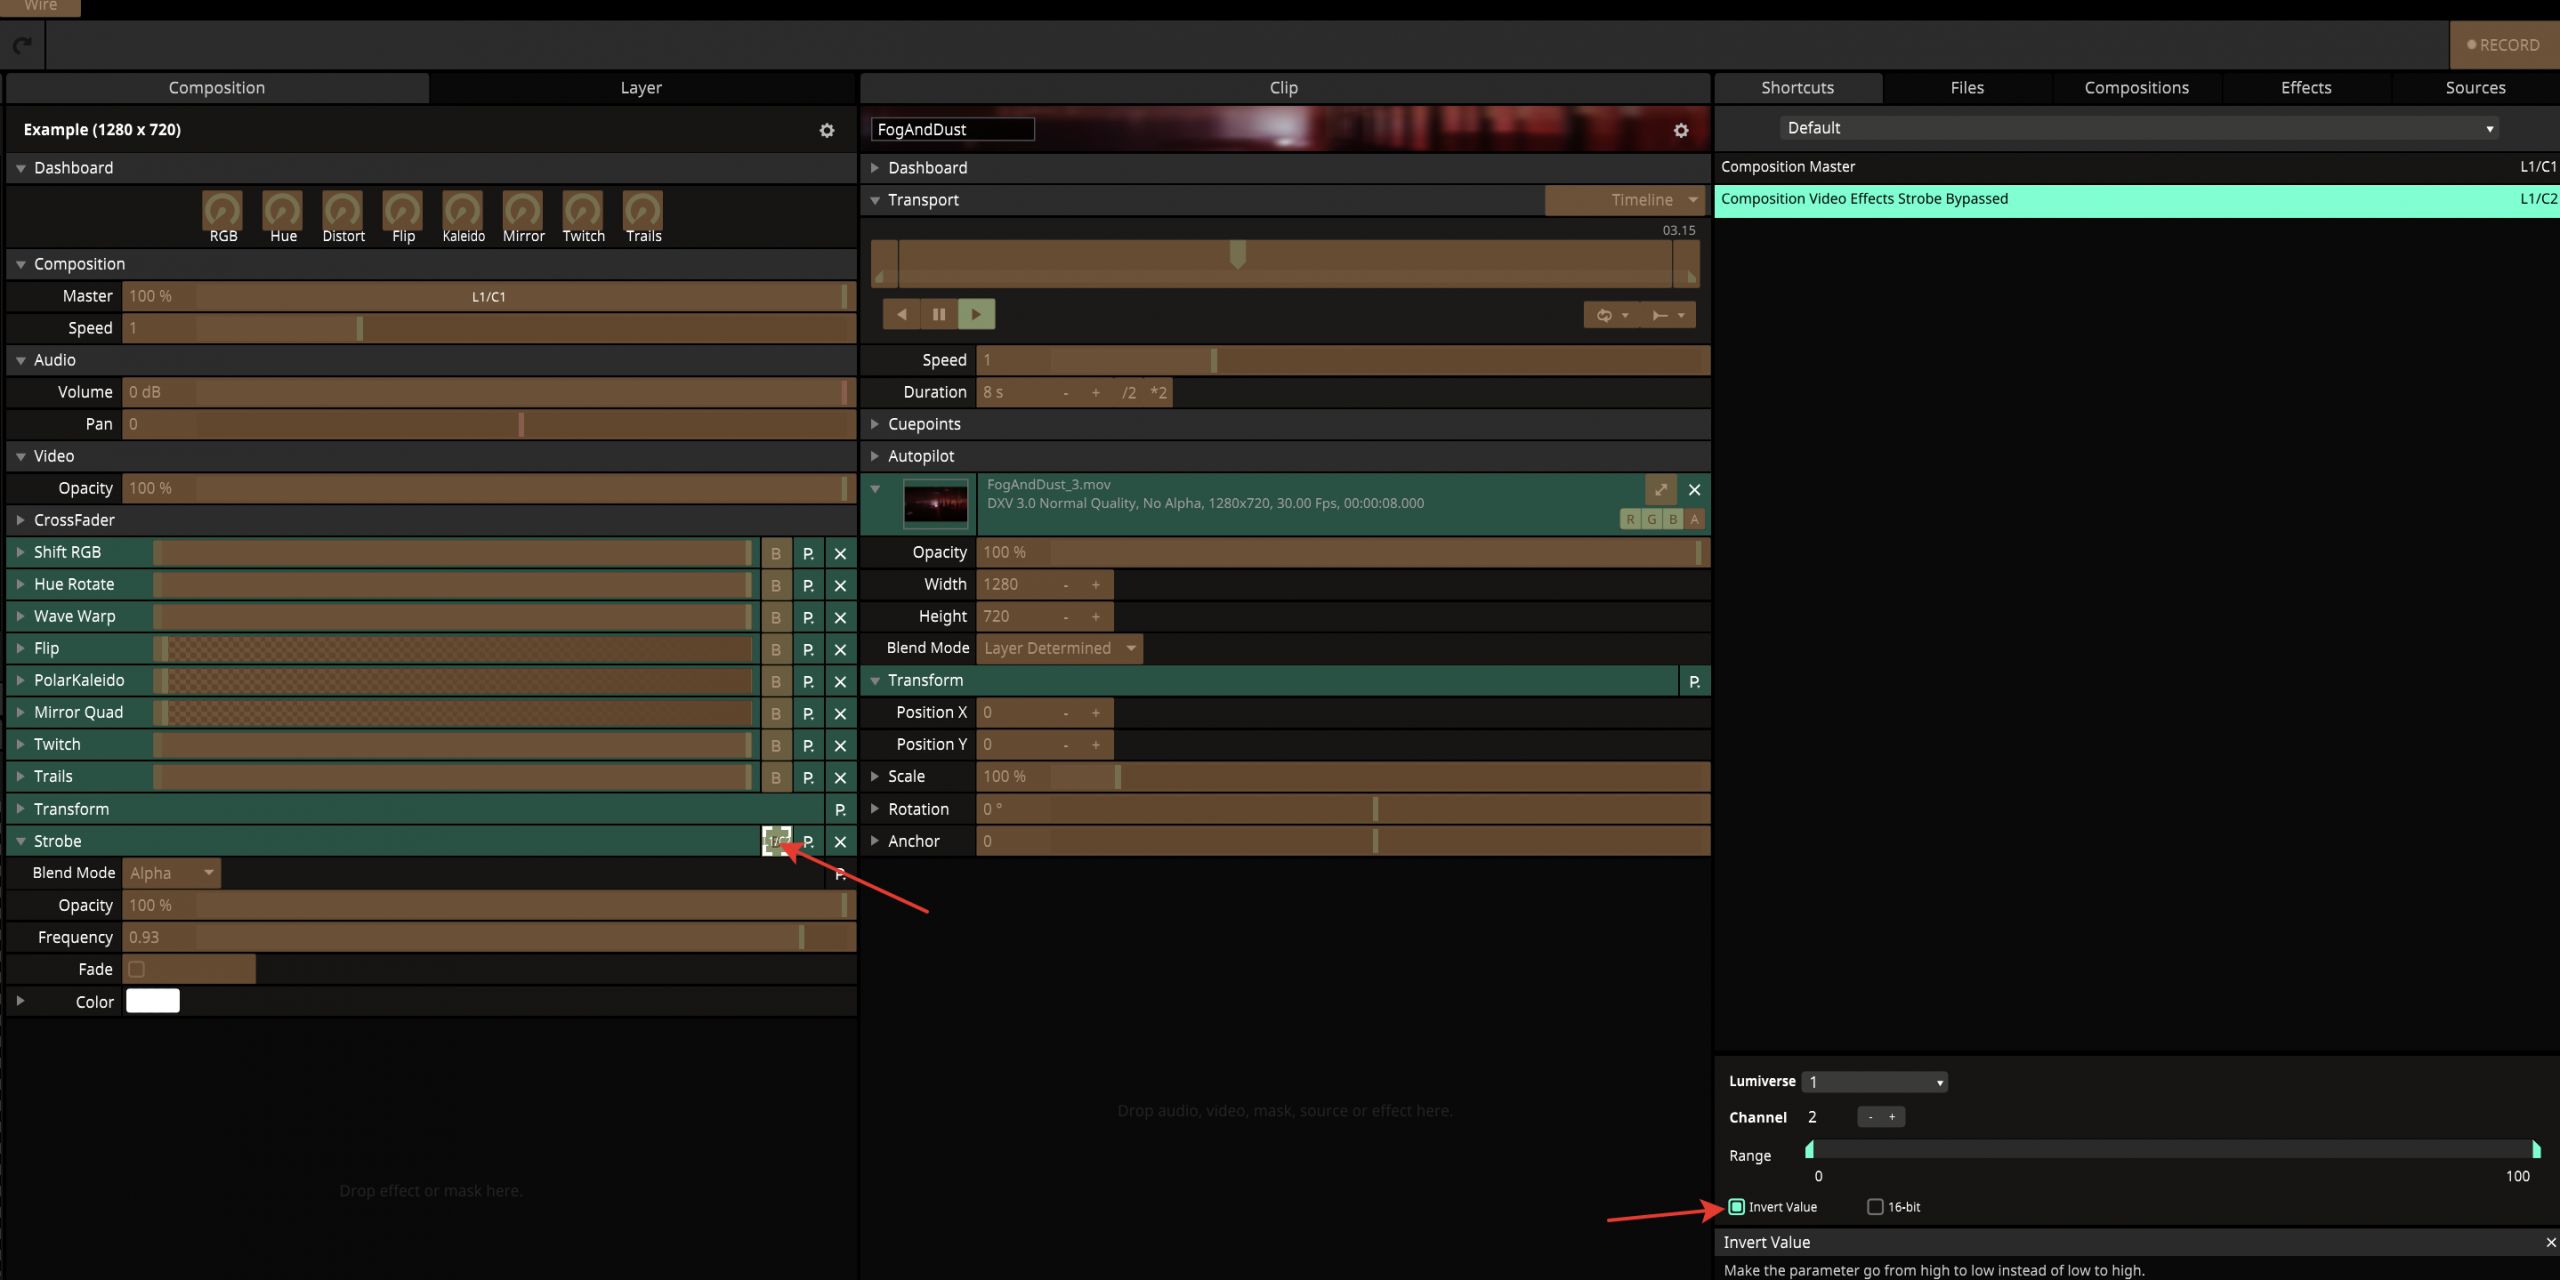
Task: Click the Kaleido dashboard knob
Action: point(463,210)
